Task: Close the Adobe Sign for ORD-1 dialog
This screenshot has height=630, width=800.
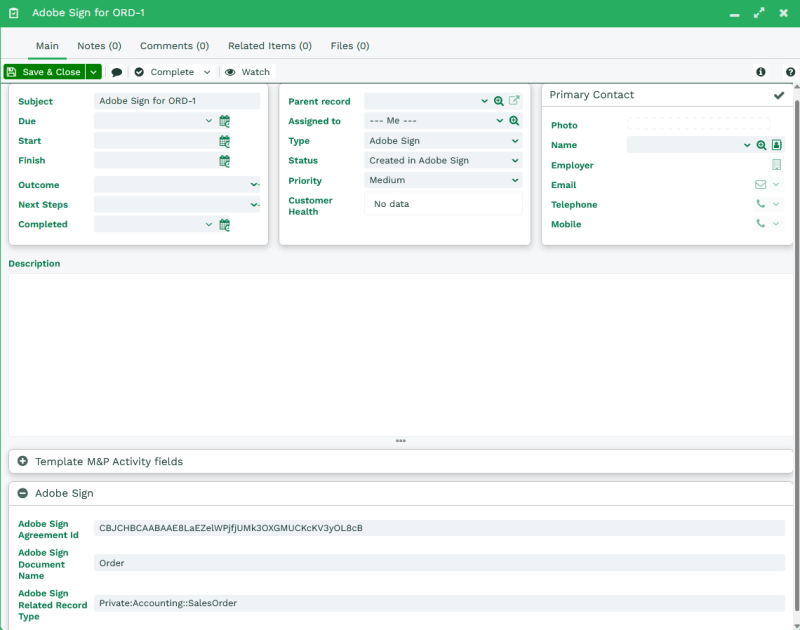Action: click(784, 13)
